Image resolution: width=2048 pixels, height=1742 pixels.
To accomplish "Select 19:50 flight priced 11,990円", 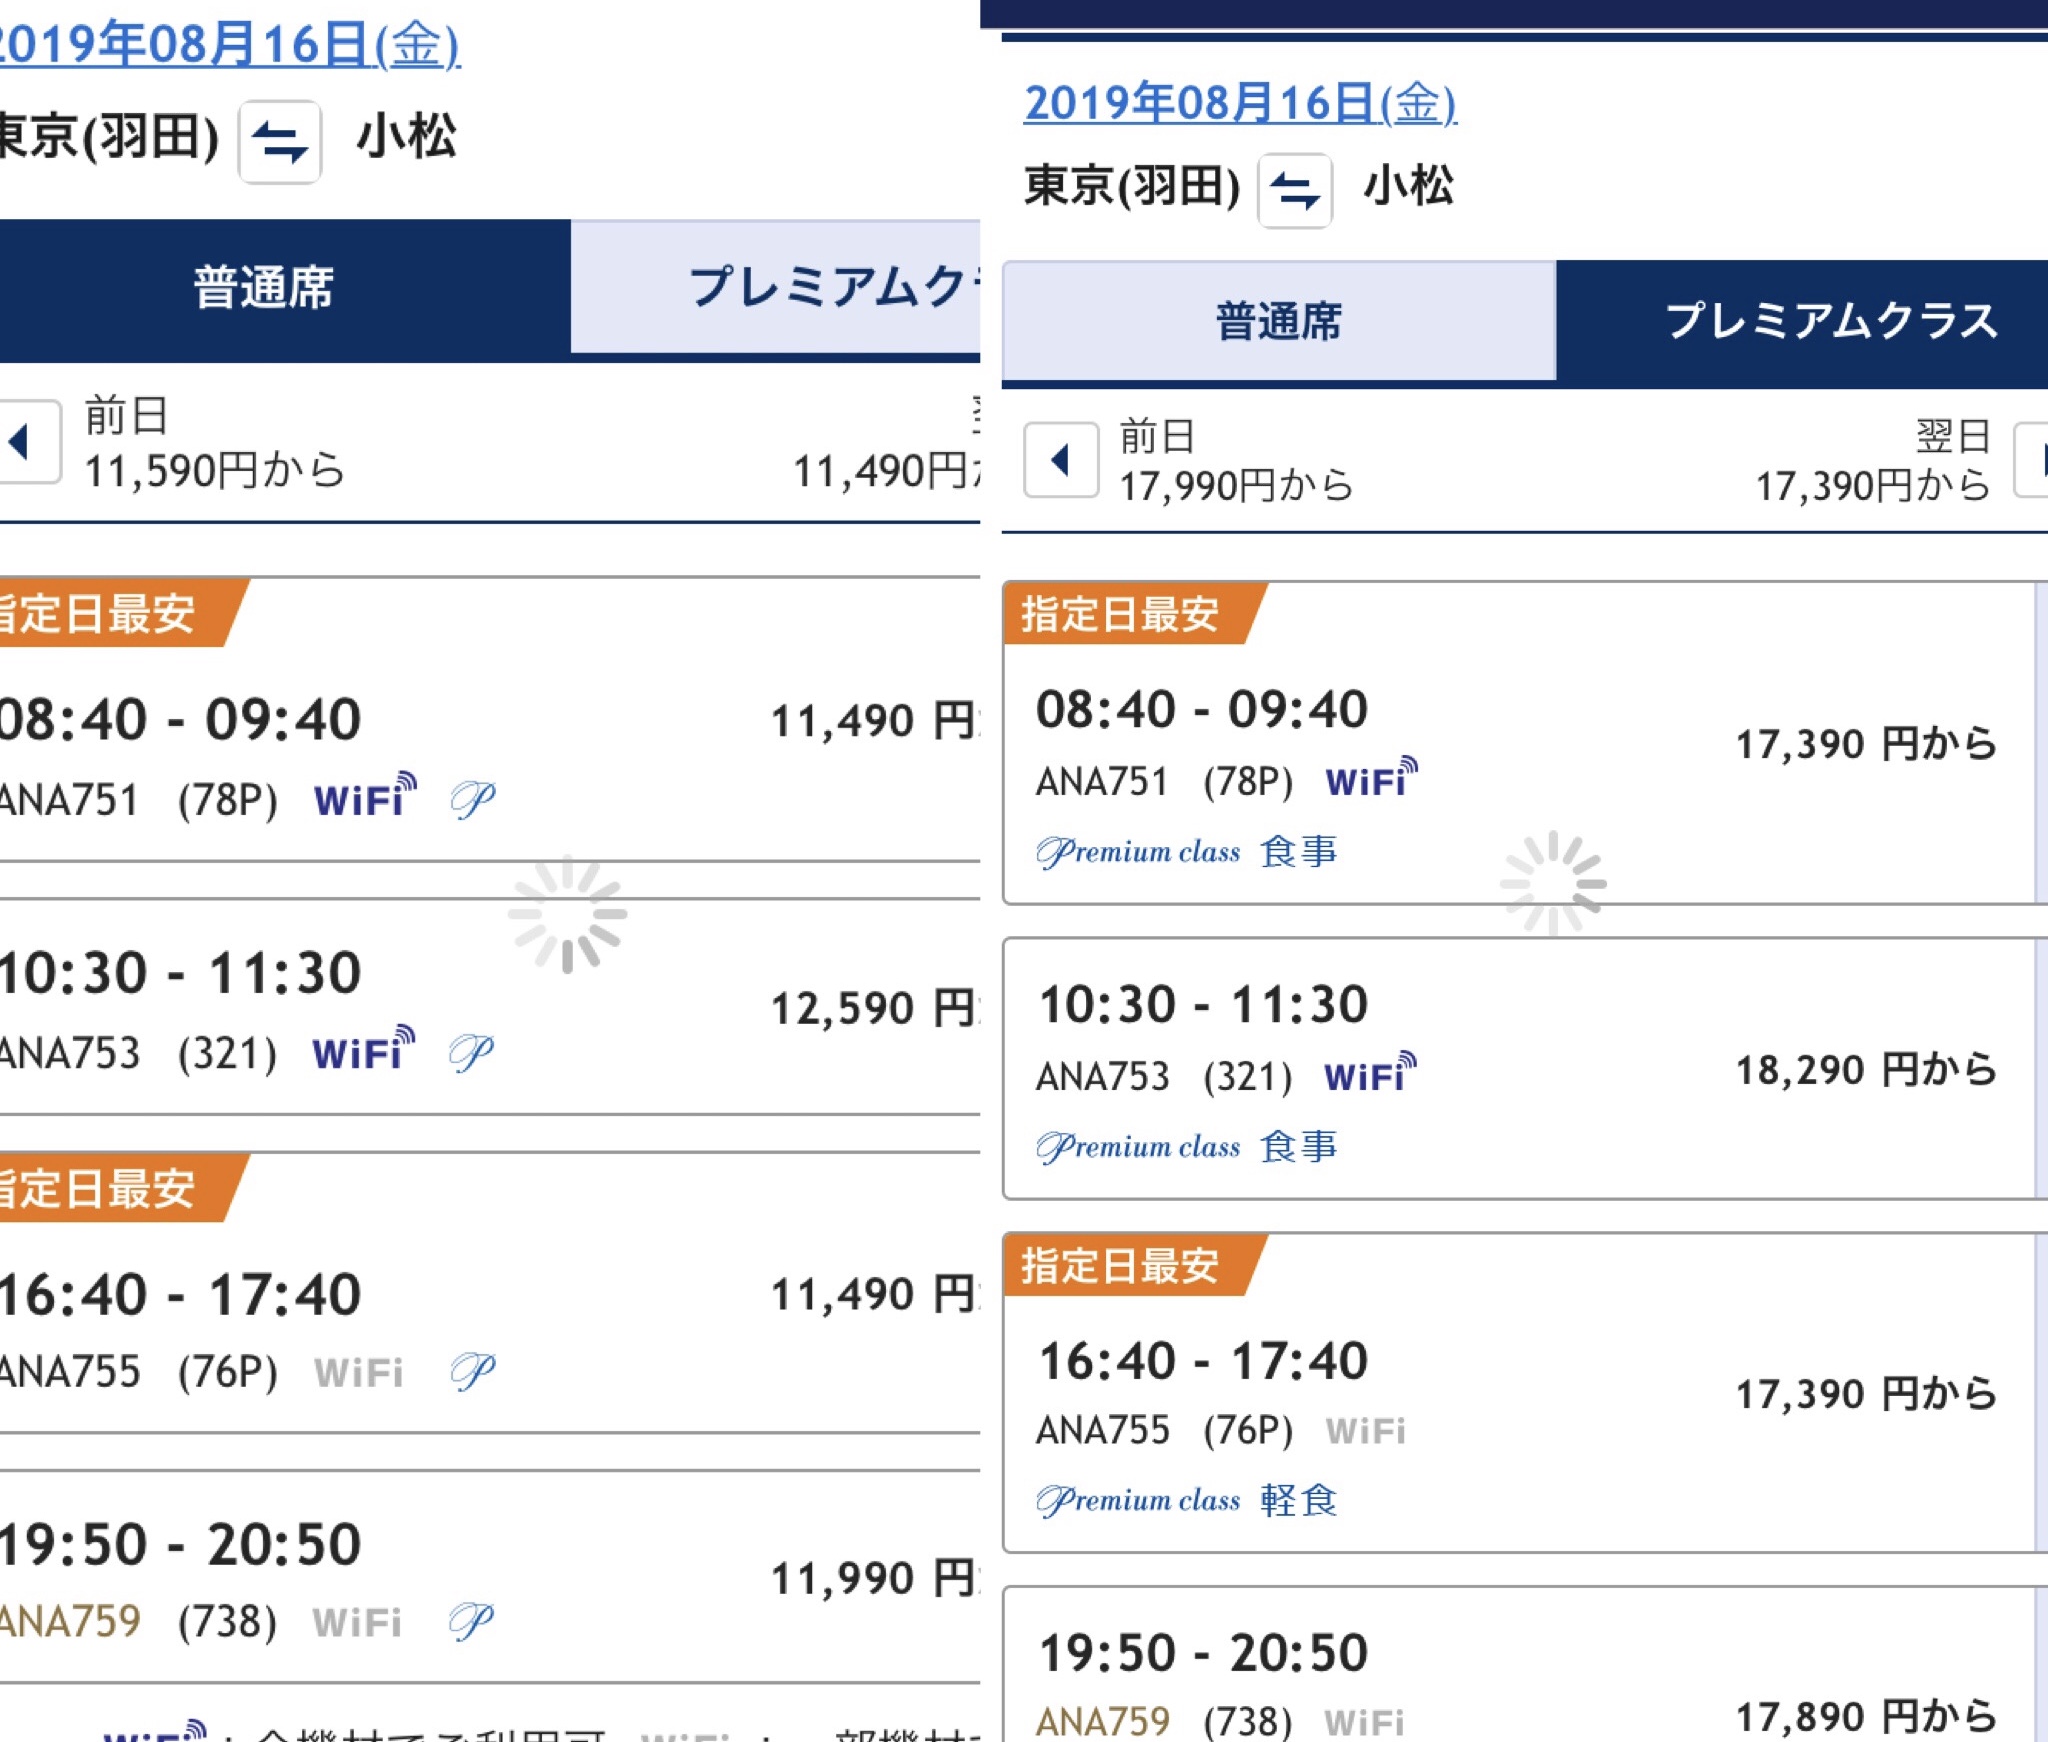I will (x=490, y=1577).
